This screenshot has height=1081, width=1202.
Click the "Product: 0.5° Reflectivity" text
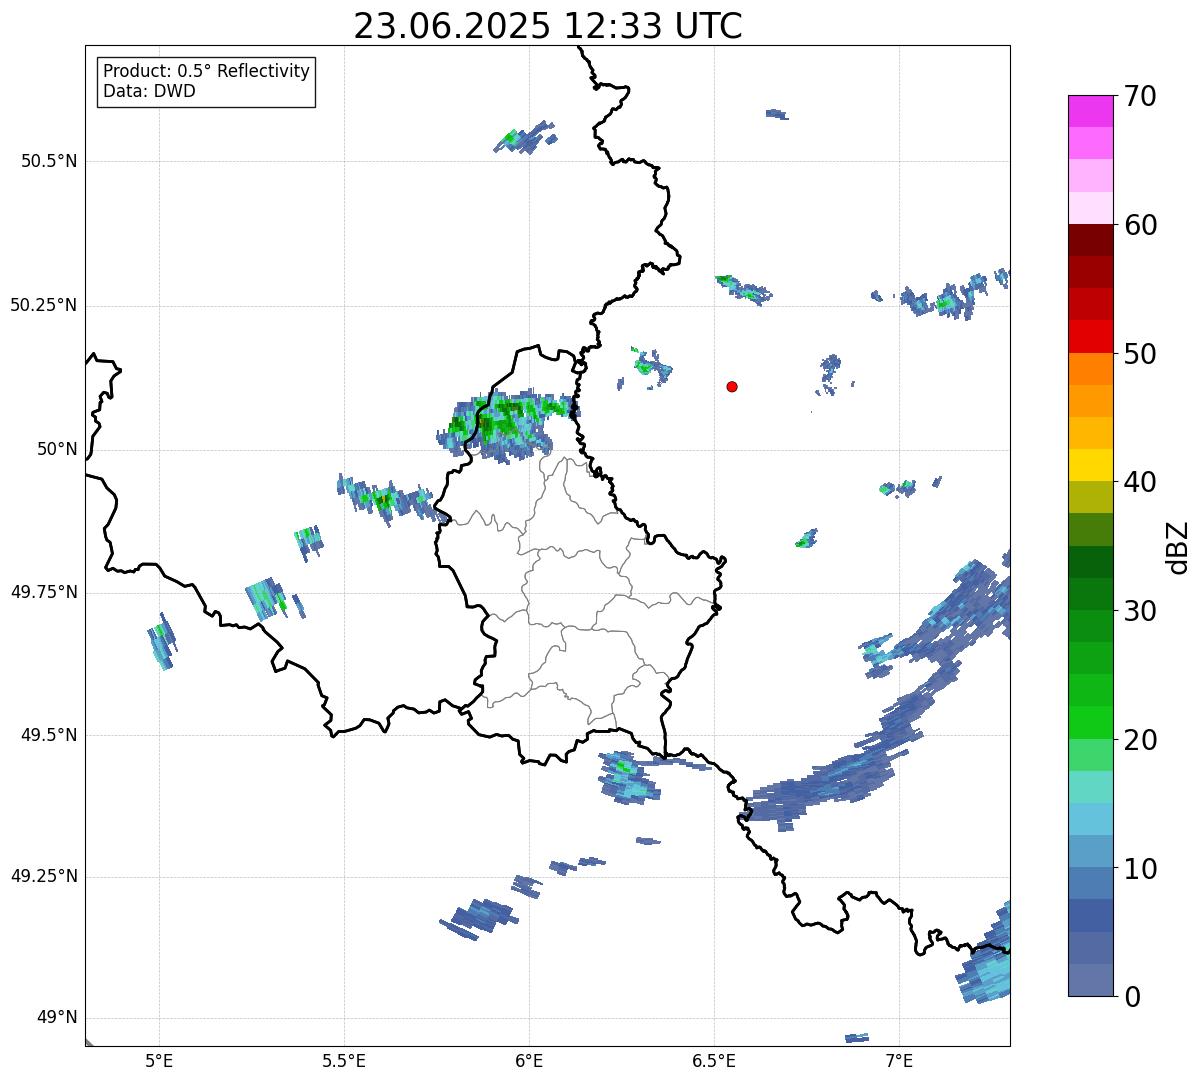[x=207, y=72]
